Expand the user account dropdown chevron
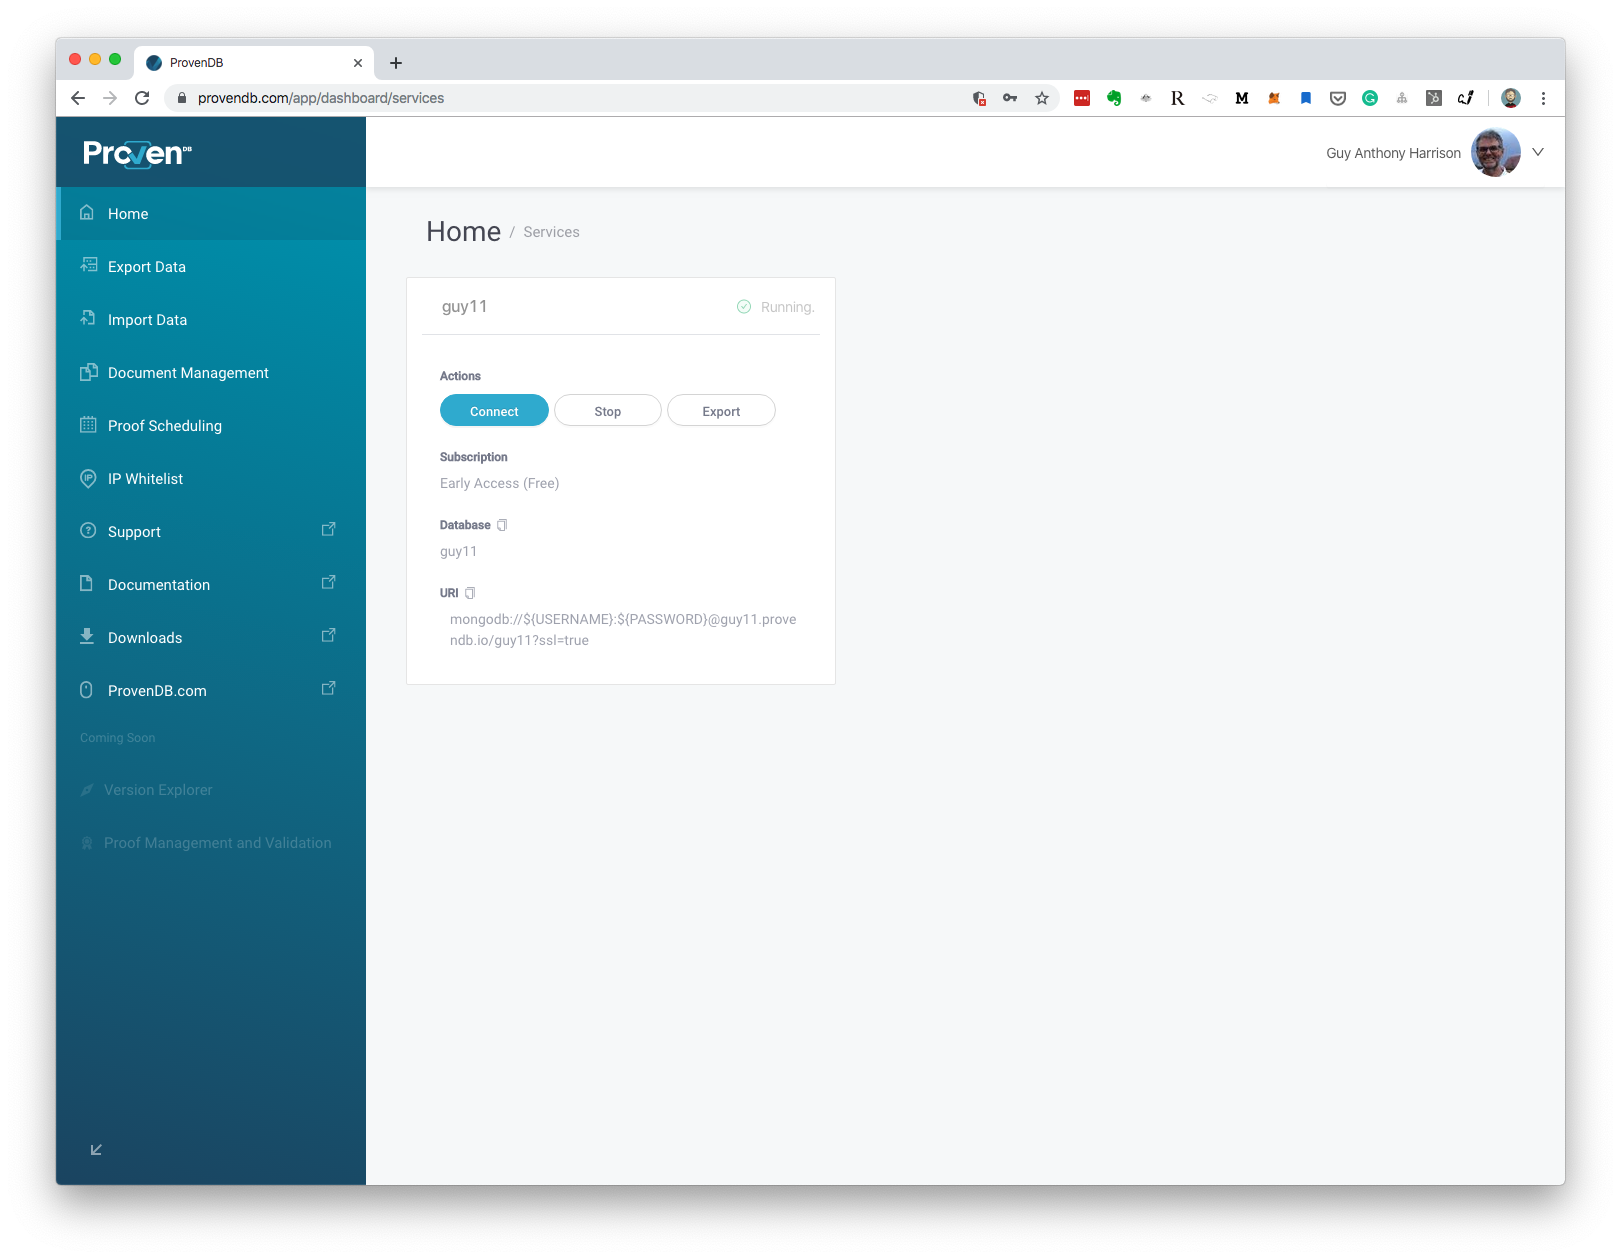Screen dimensions: 1621x1259 (x=1538, y=152)
